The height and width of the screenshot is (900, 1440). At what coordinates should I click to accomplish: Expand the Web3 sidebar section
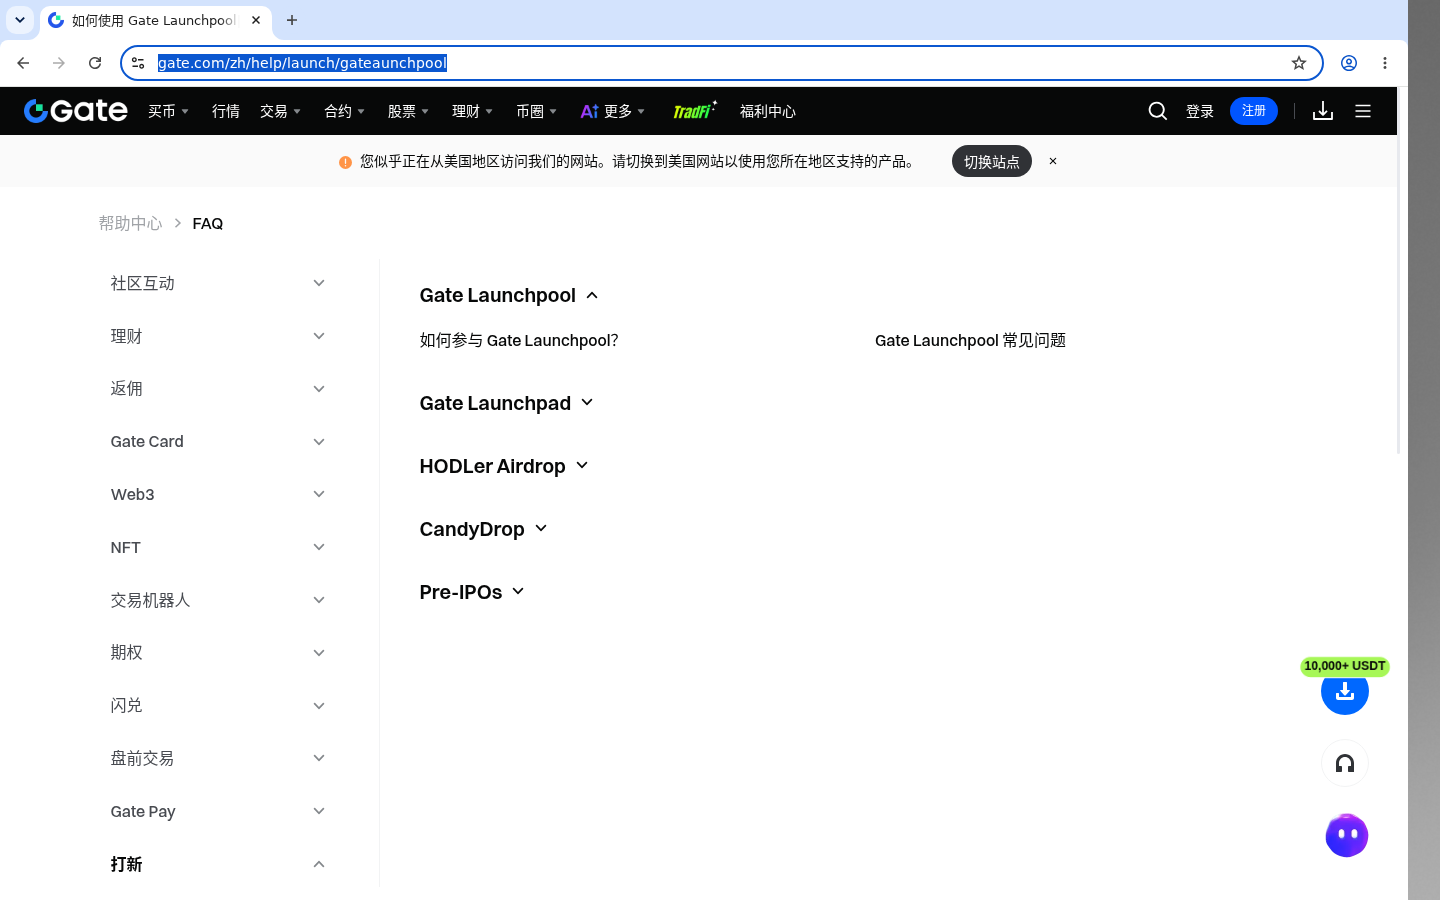click(218, 494)
